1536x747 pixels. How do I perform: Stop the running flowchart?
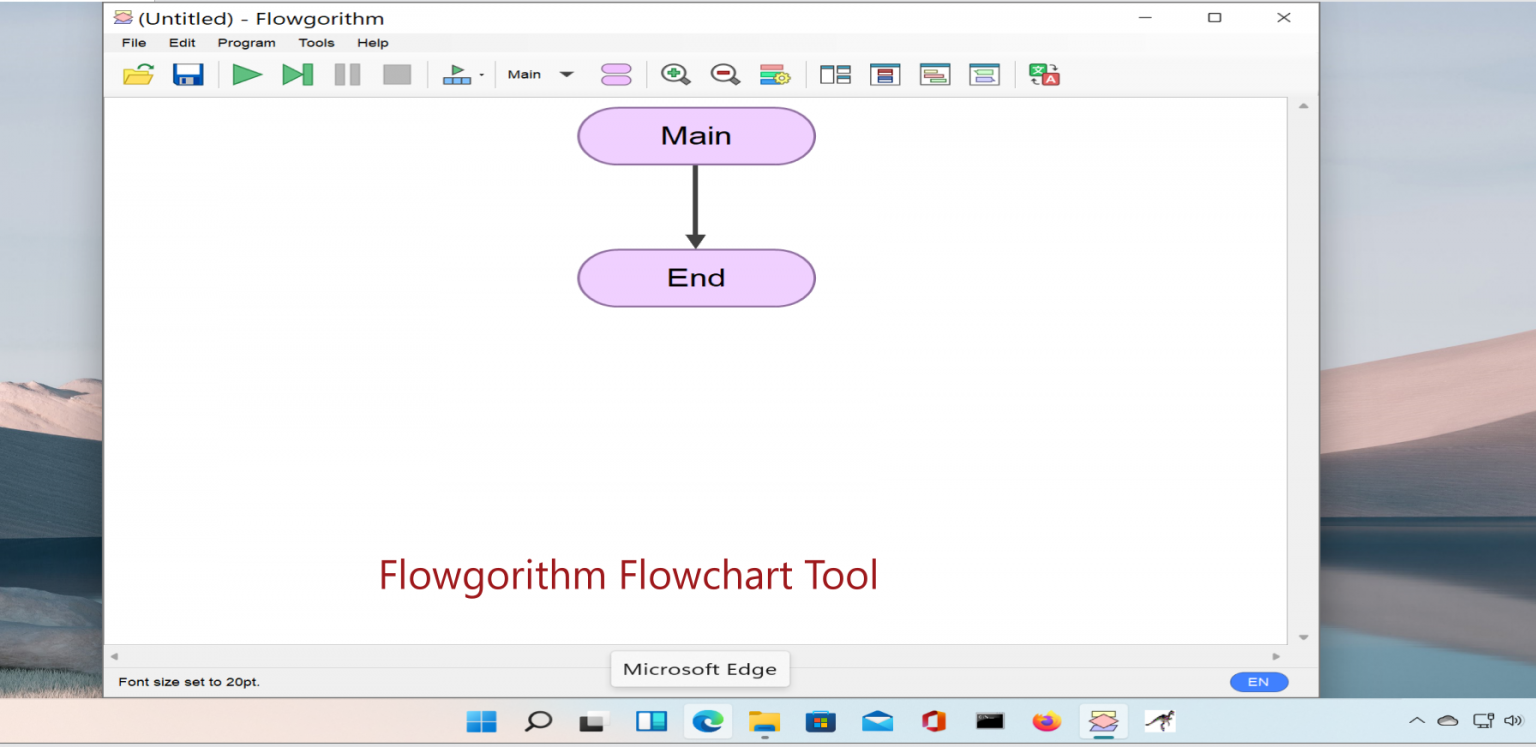coord(397,73)
